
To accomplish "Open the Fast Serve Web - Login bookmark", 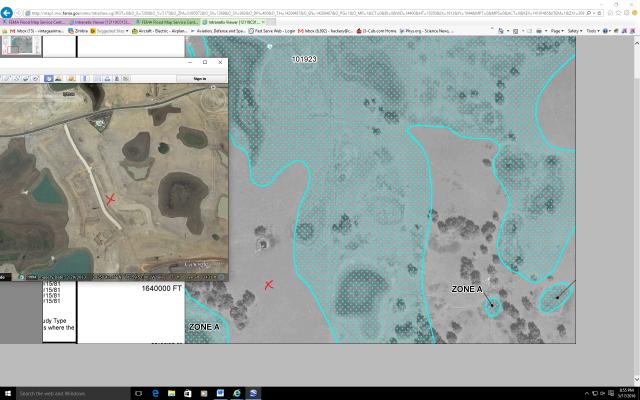I will [272, 31].
